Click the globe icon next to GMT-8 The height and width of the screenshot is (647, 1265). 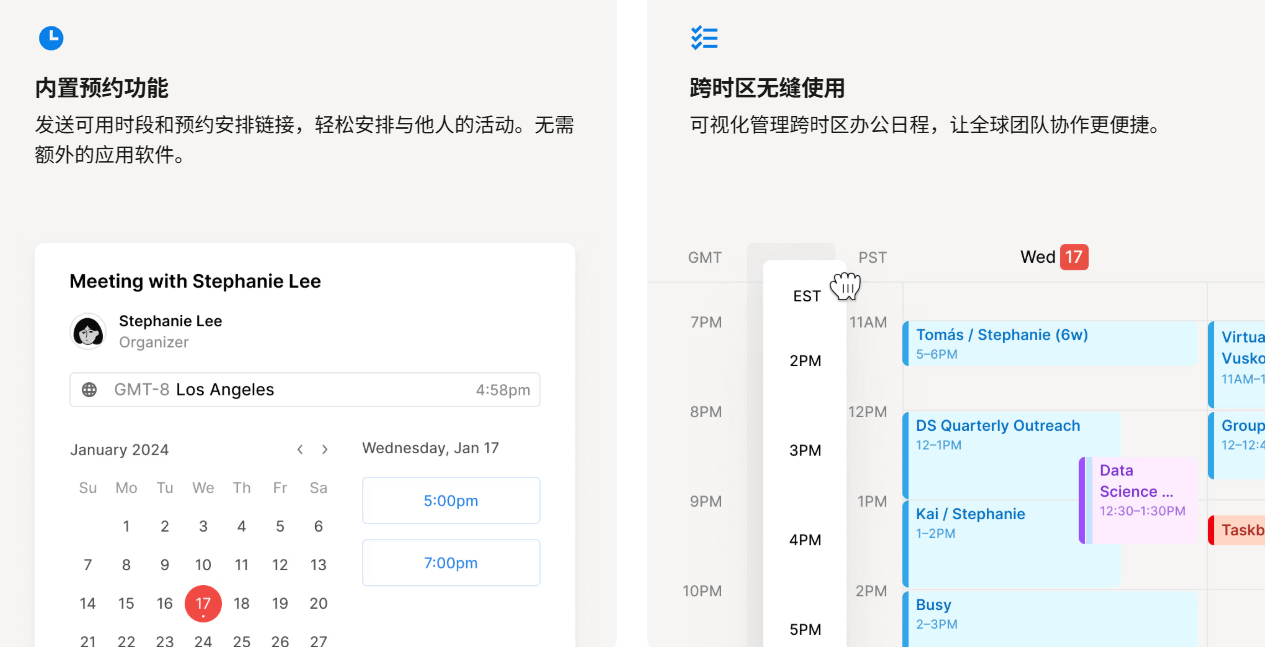(x=88, y=390)
